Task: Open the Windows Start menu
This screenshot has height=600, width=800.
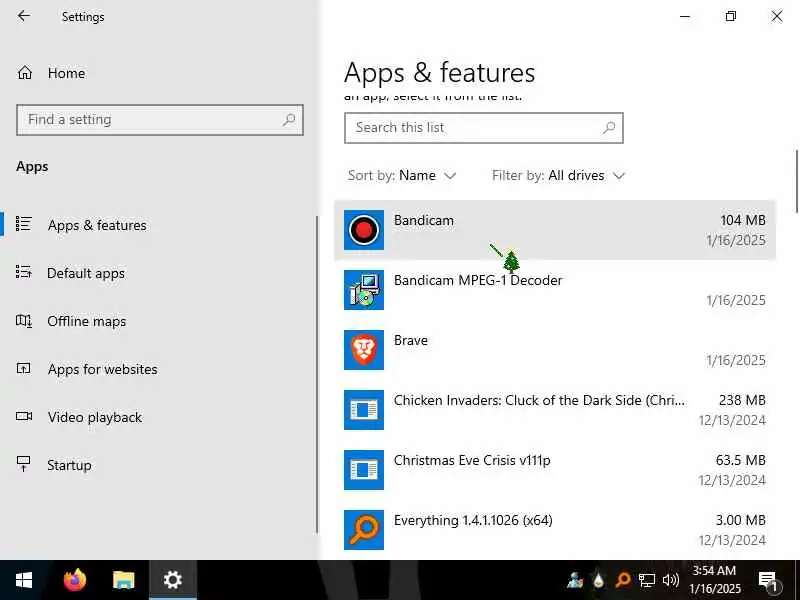Action: coord(24,580)
